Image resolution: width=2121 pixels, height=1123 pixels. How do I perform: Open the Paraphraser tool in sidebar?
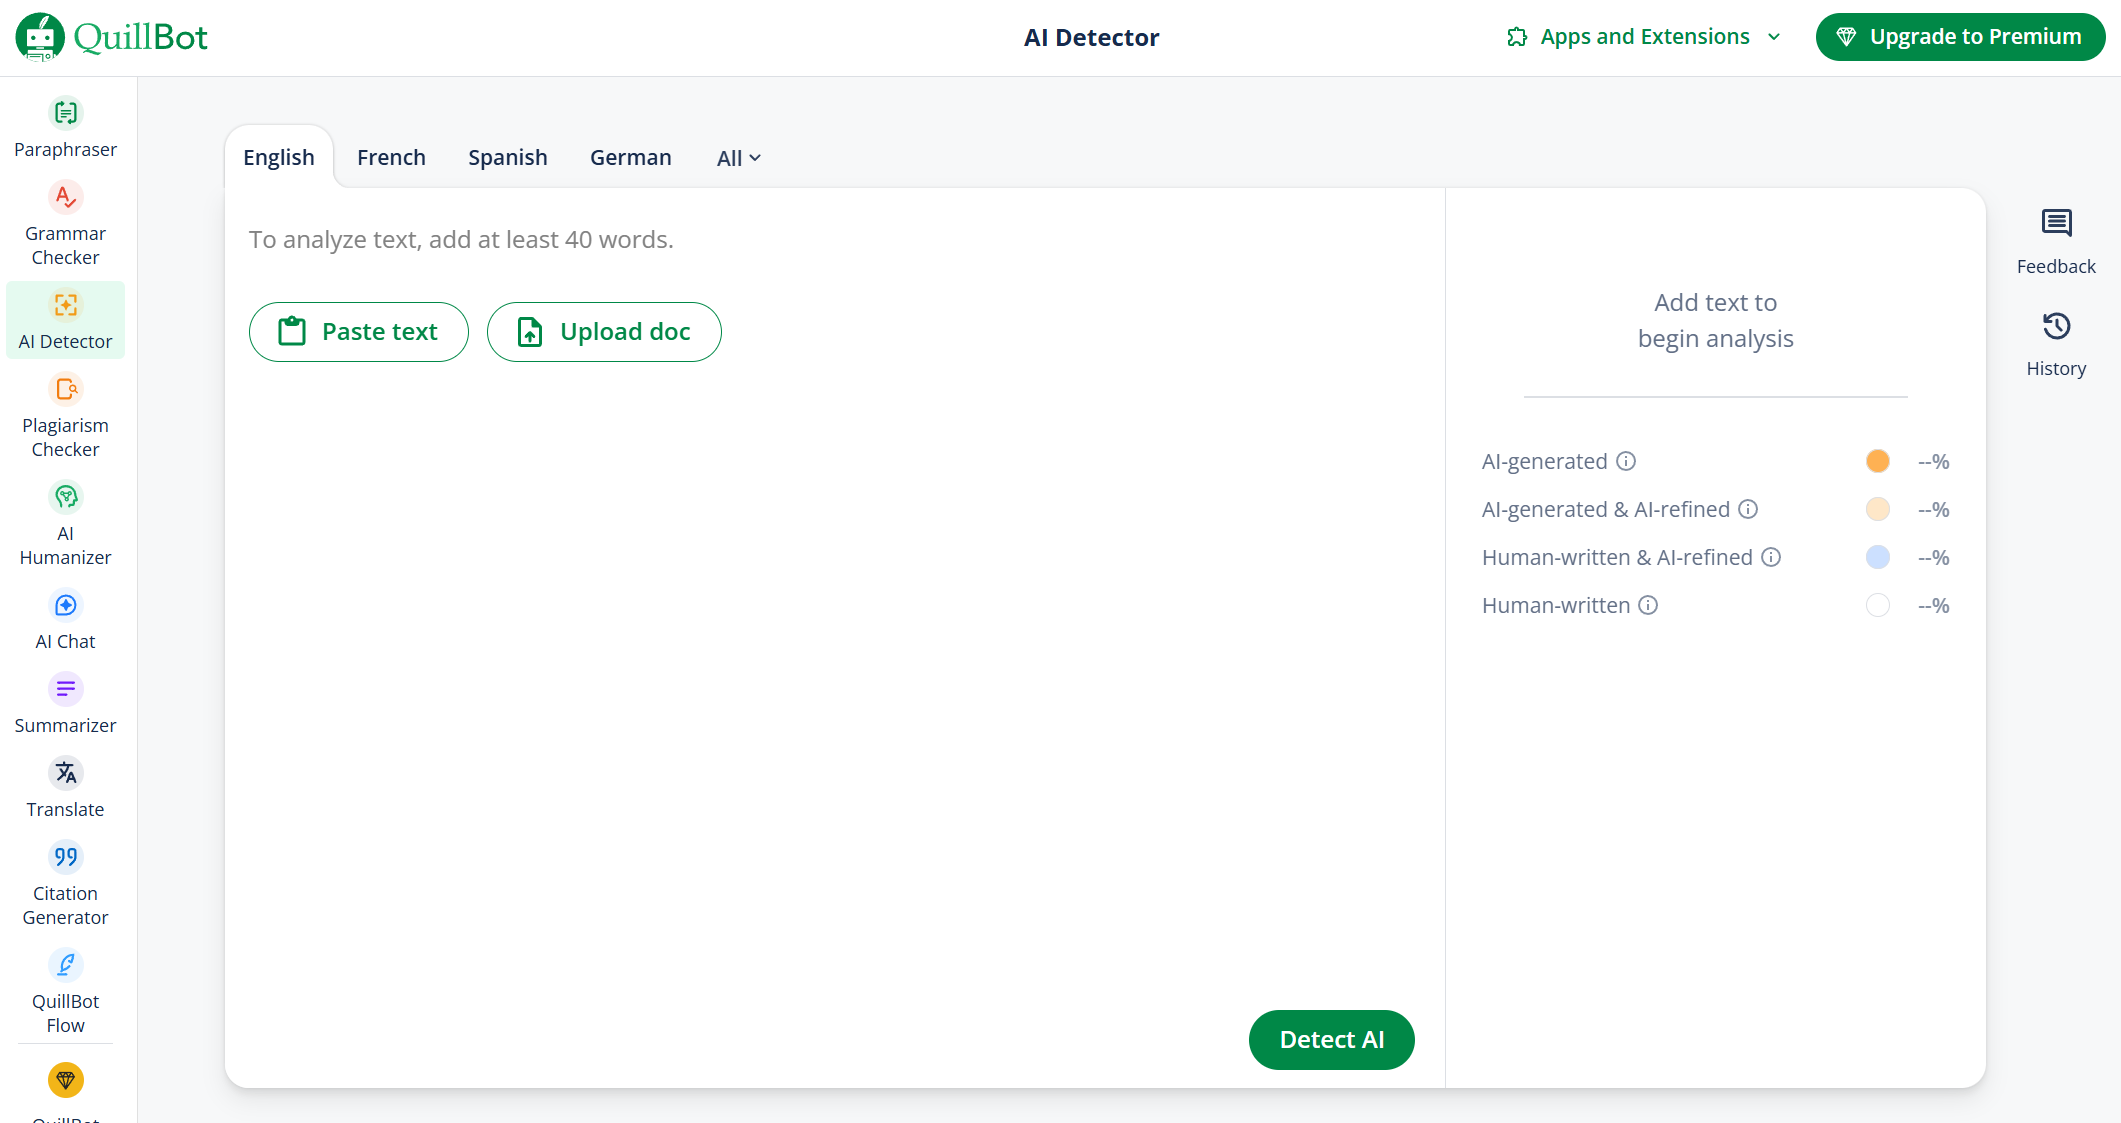65,128
